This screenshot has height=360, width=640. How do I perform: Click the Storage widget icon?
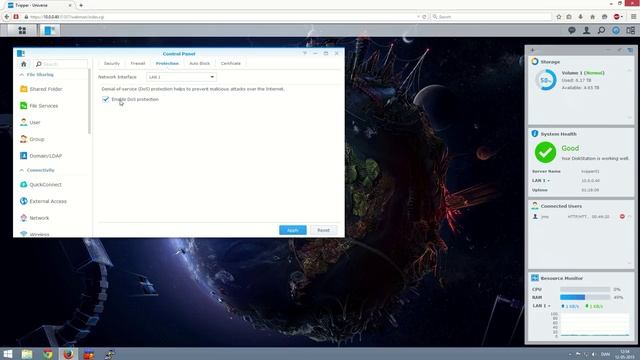point(535,62)
